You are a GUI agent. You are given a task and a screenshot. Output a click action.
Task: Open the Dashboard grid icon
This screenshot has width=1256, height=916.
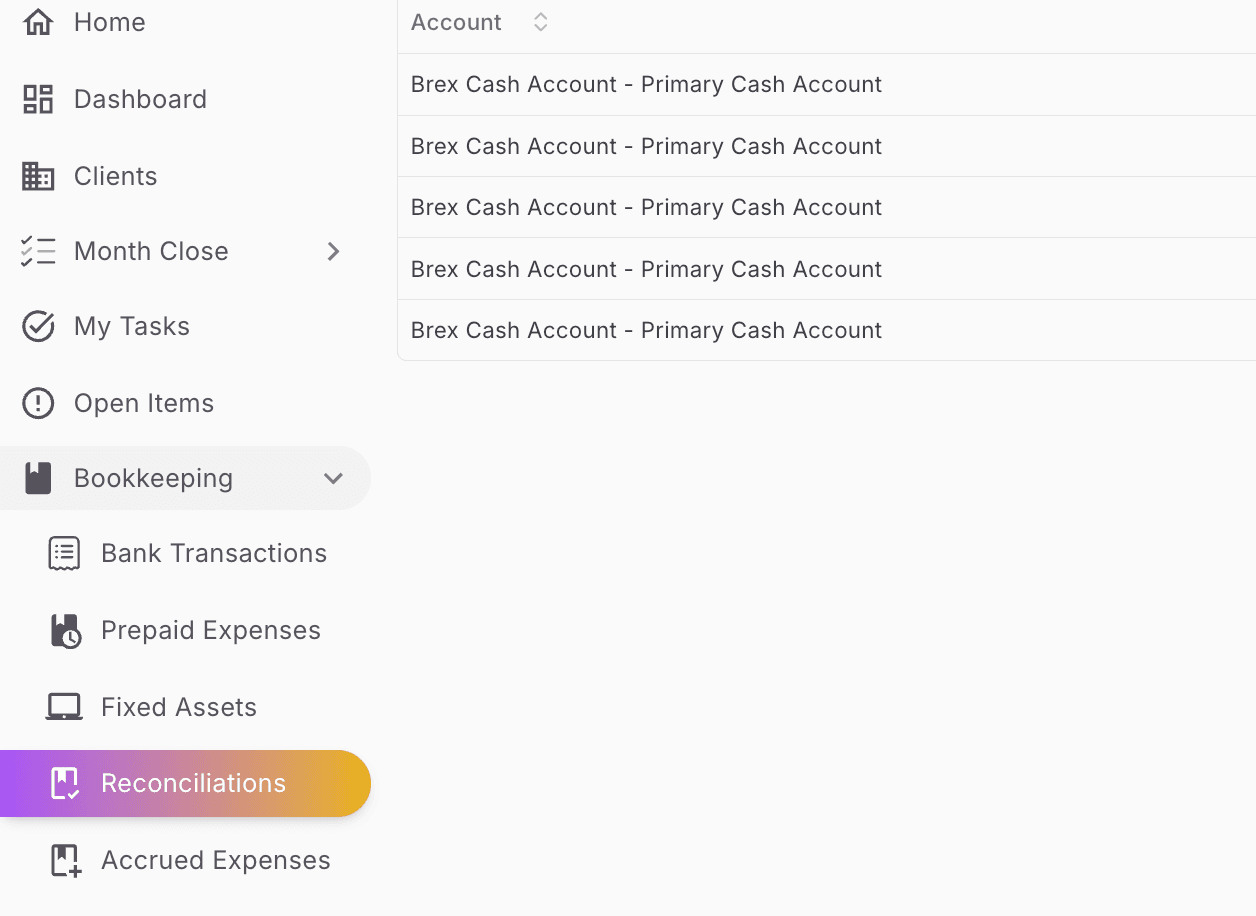click(38, 98)
